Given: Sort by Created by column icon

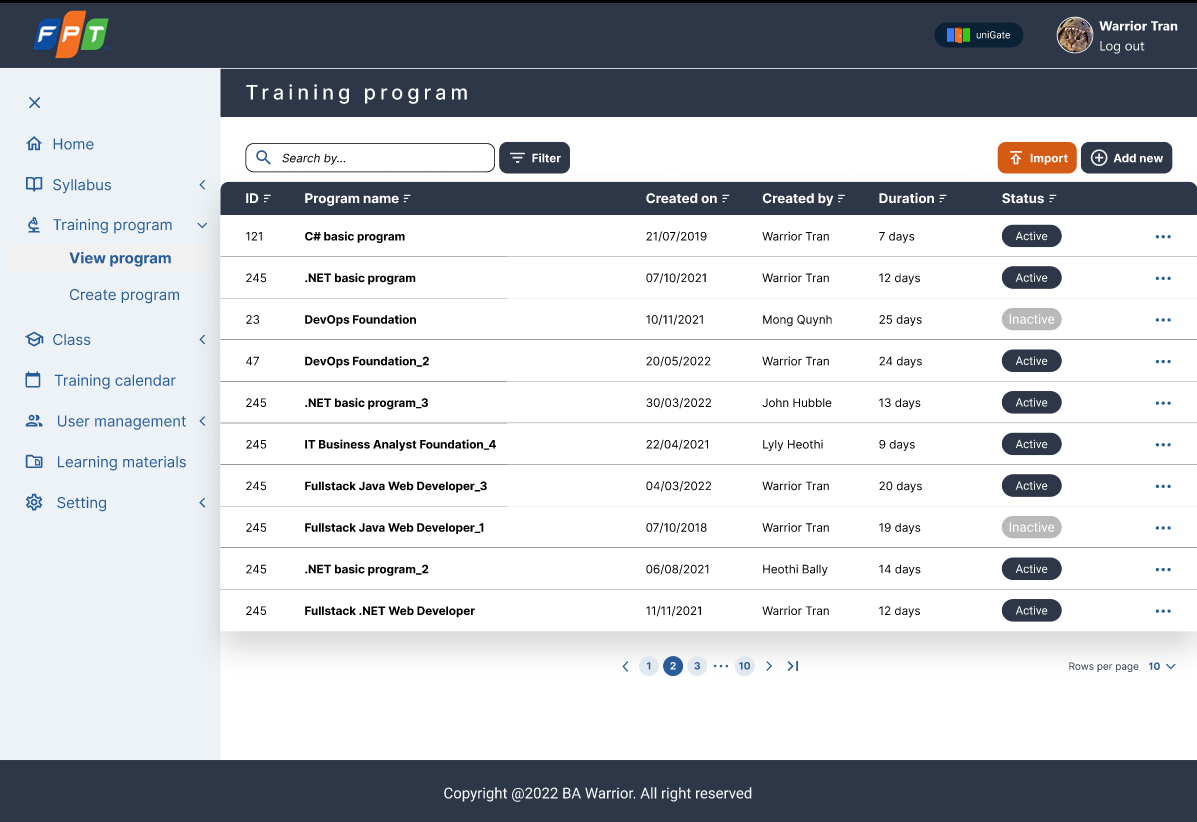Looking at the screenshot, I should [x=841, y=198].
